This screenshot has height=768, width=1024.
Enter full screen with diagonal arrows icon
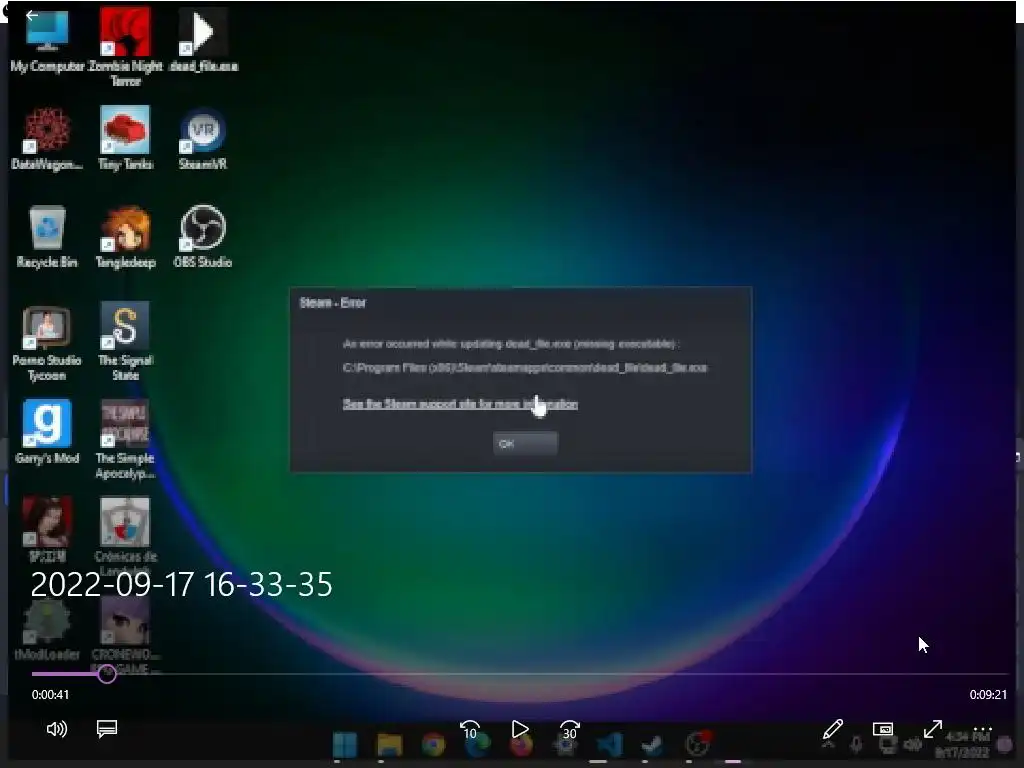coord(933,729)
